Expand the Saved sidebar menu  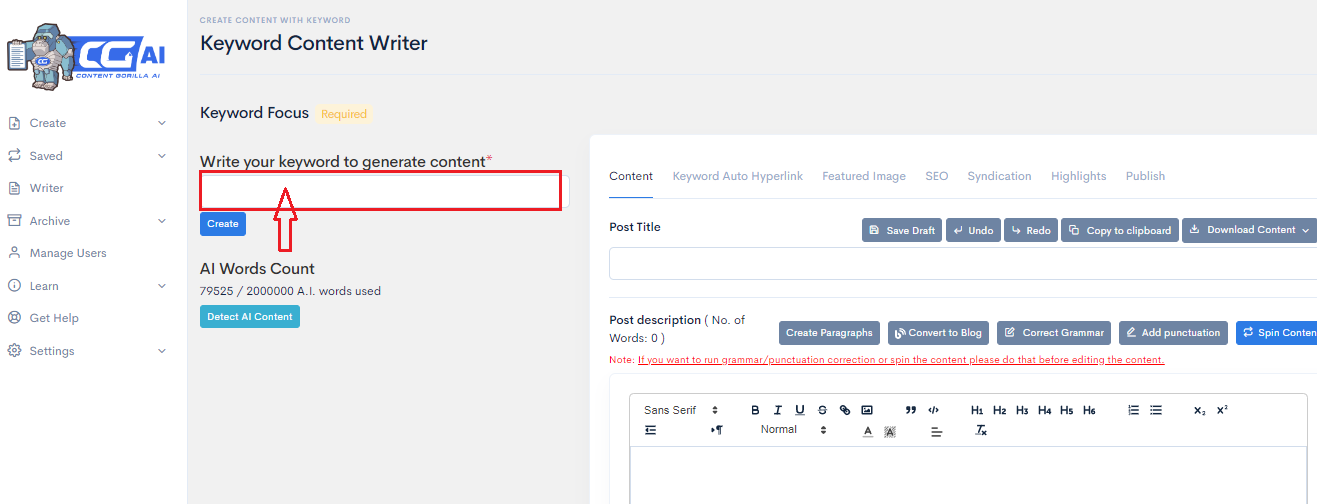(x=85, y=156)
